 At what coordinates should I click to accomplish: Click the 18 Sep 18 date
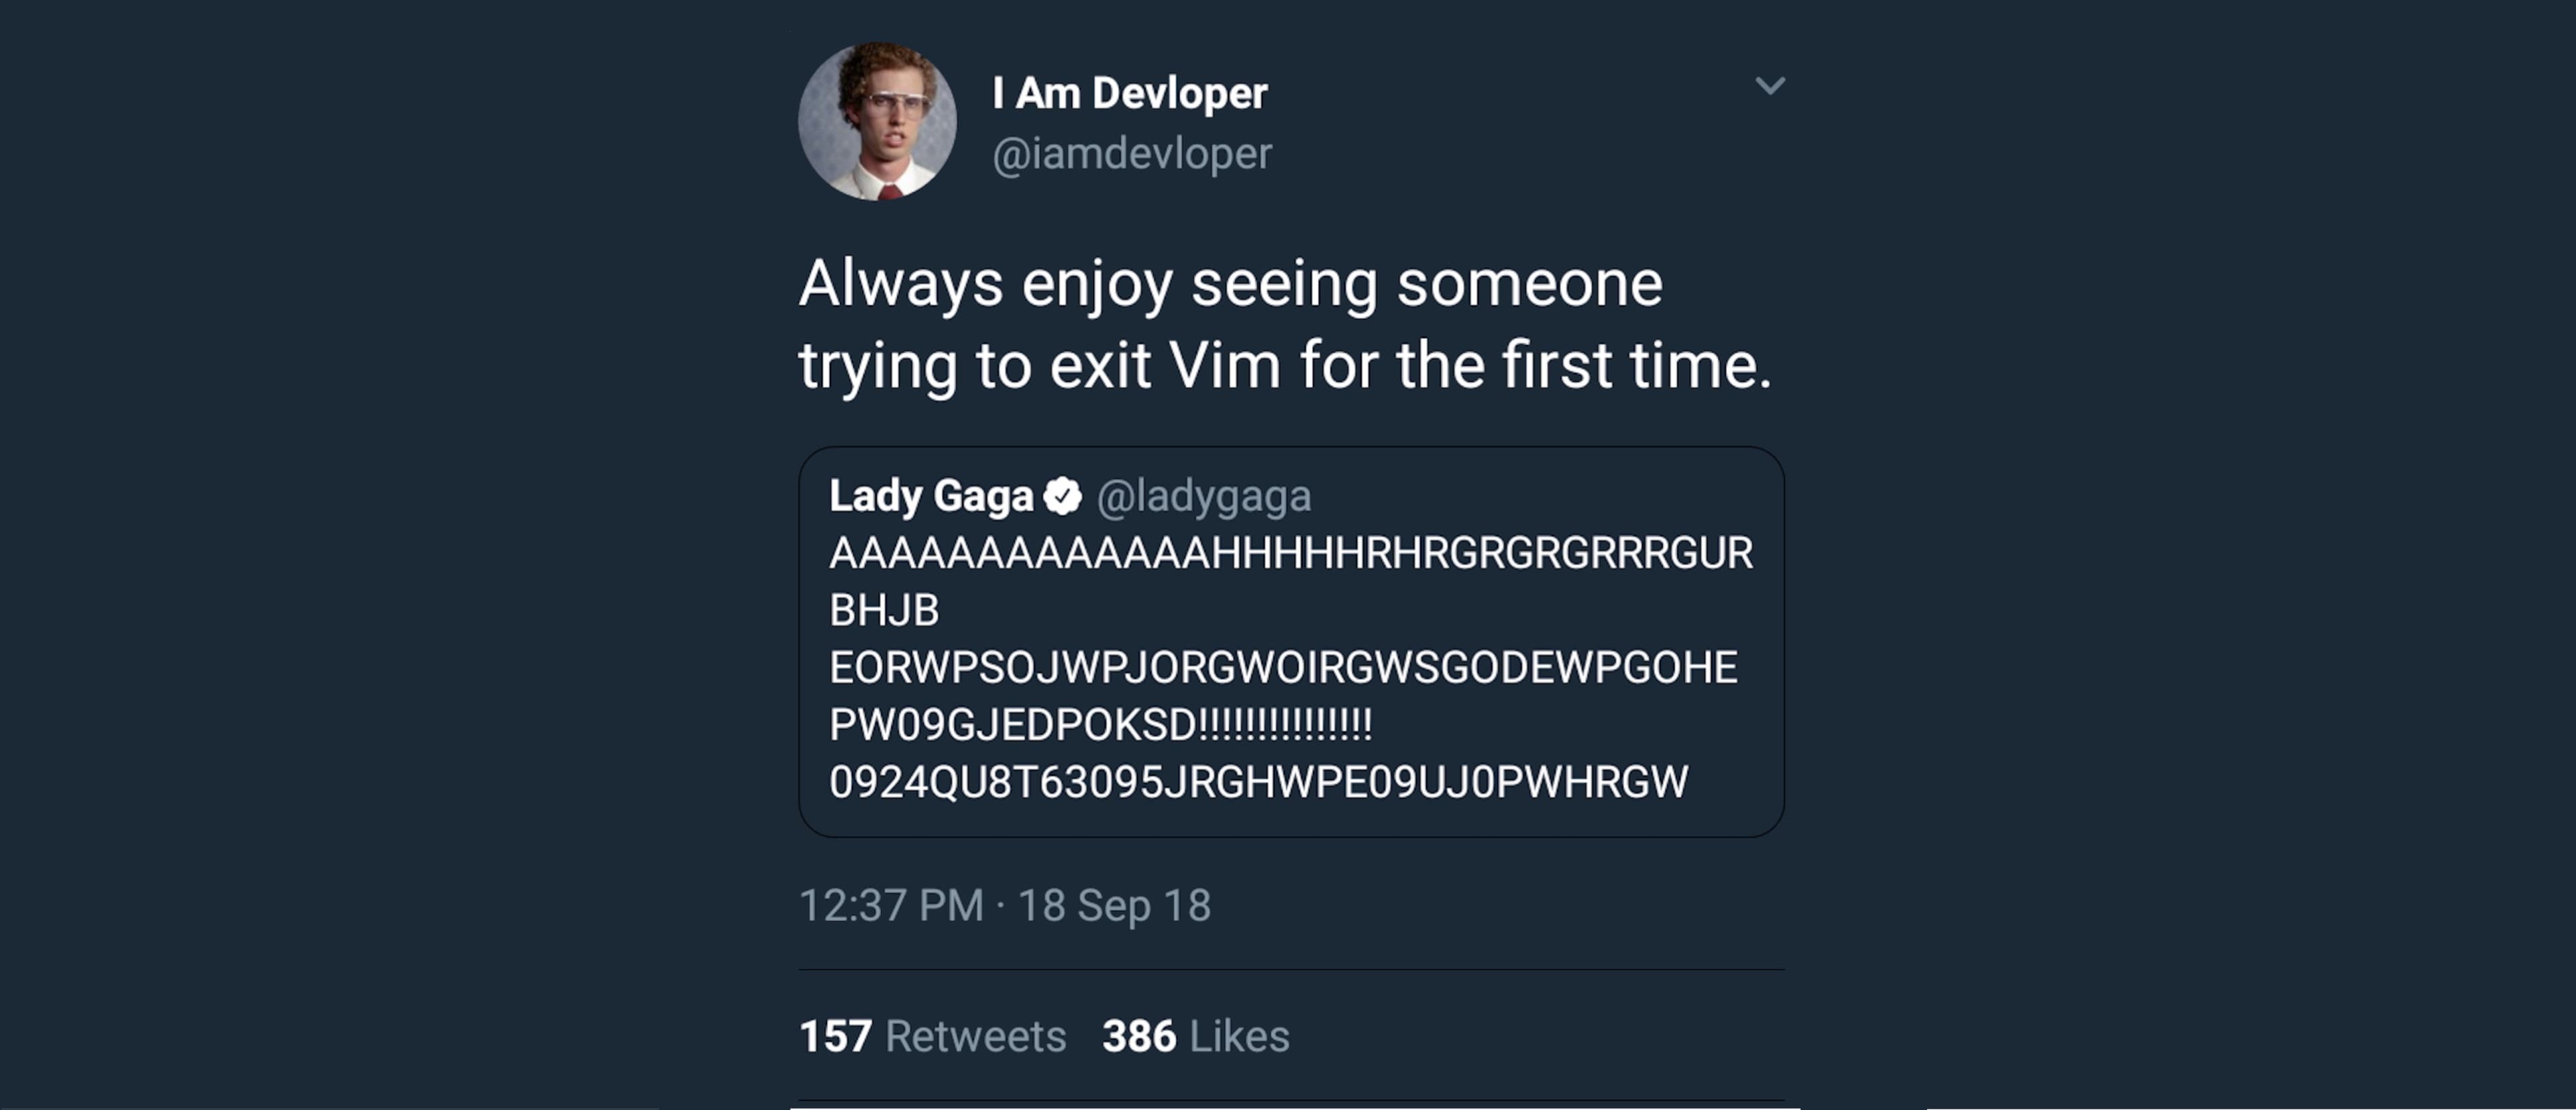tap(1114, 905)
